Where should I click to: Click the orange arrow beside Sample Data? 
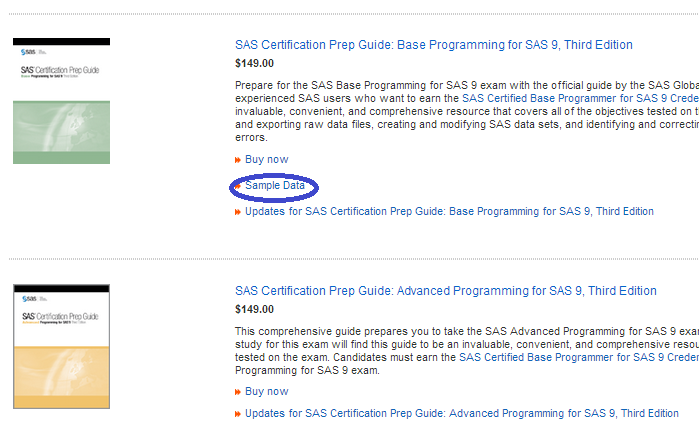click(238, 186)
